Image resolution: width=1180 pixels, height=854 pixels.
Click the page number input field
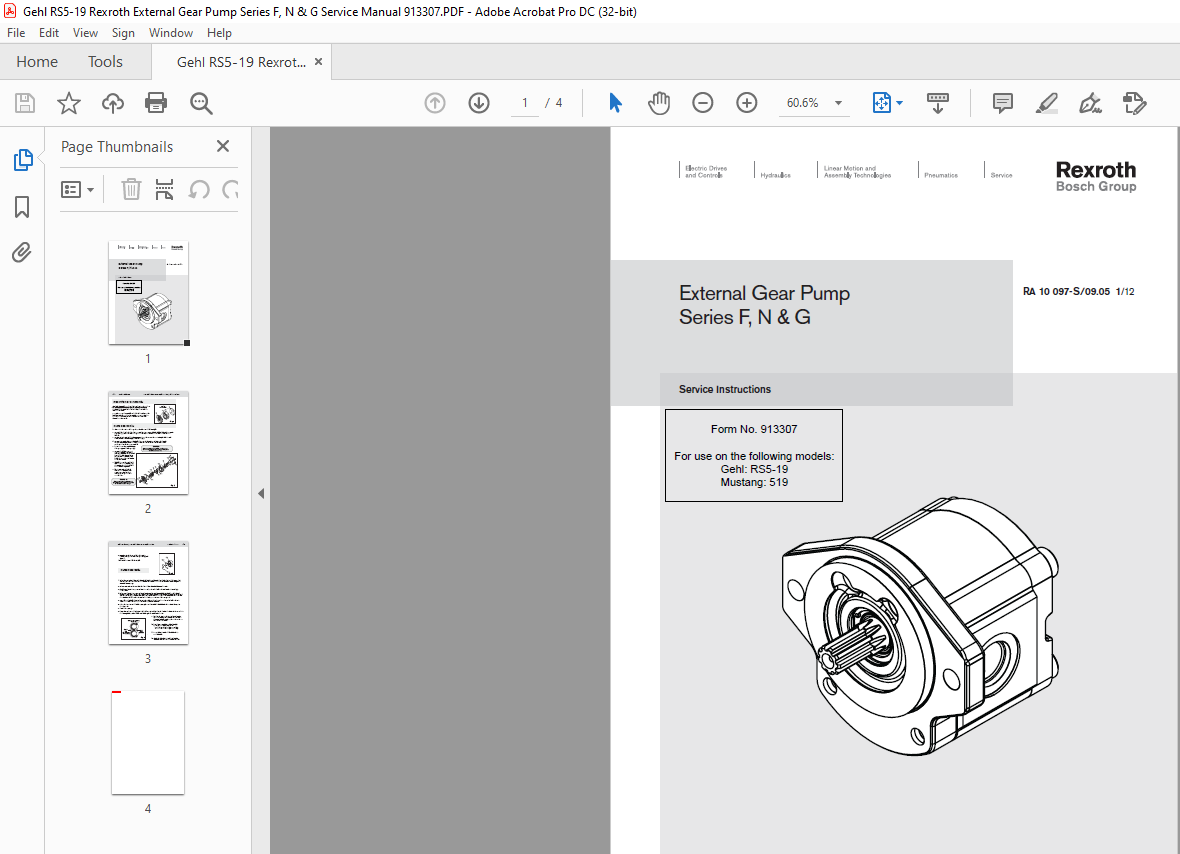coord(525,103)
